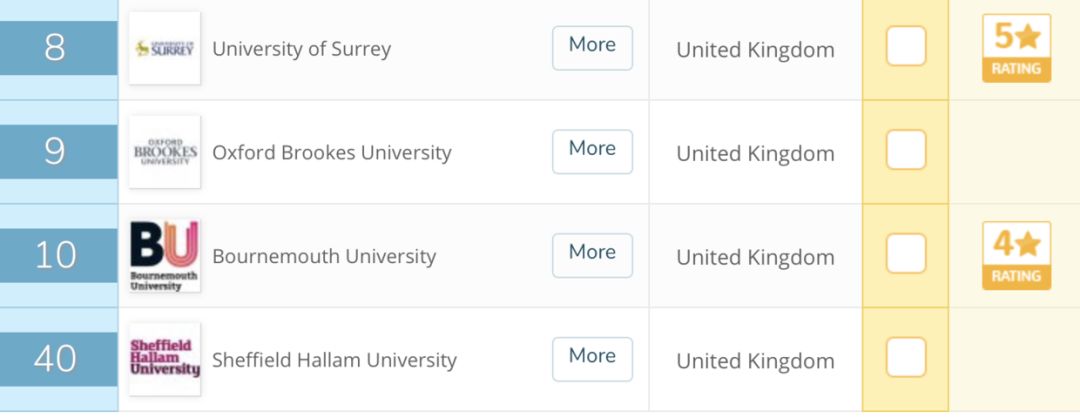Click the Bournemouth University BU logo
This screenshot has height=418, width=1080.
pos(165,255)
